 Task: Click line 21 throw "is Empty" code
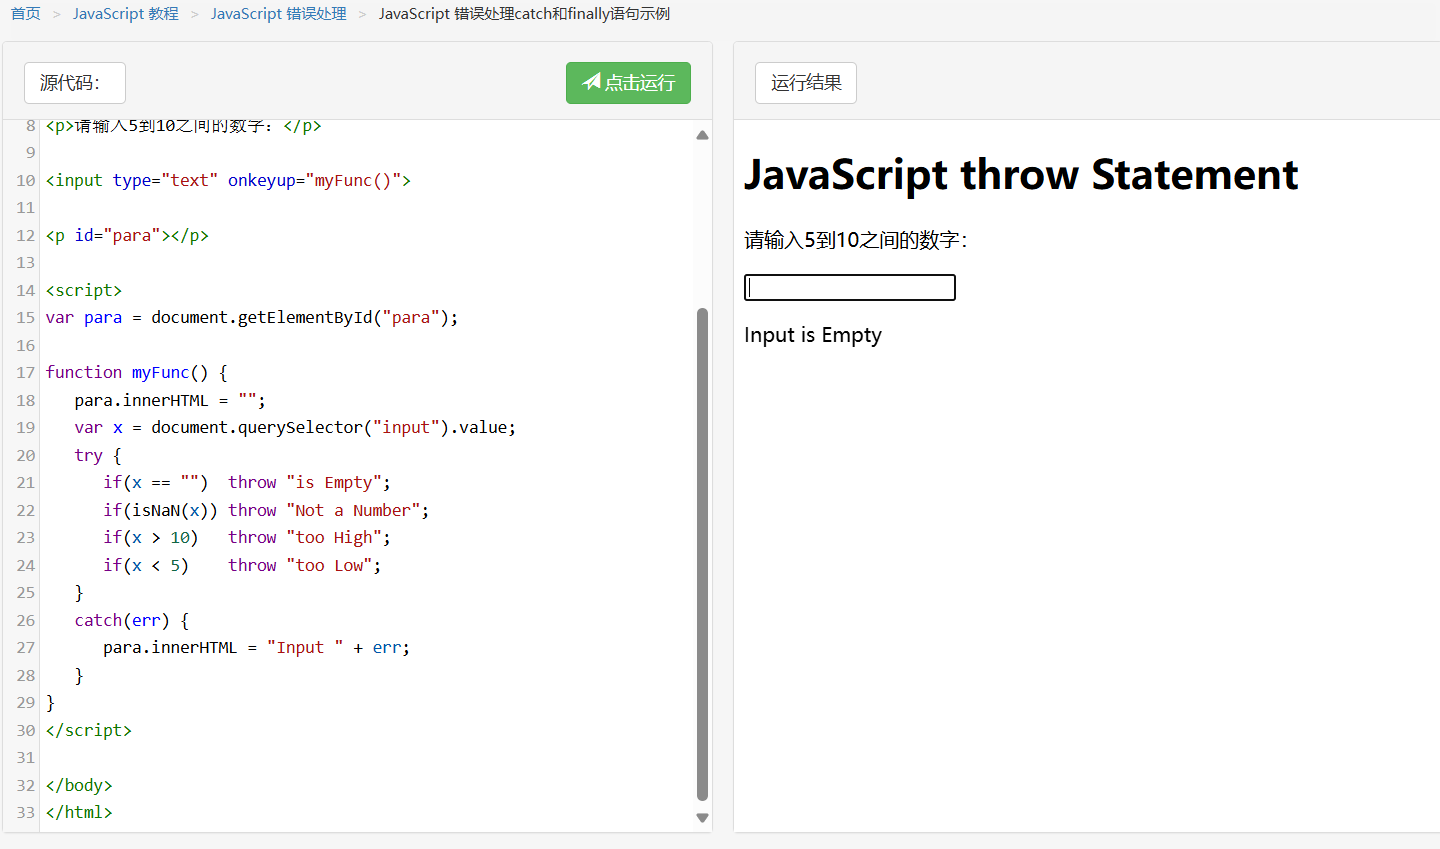coord(247,482)
